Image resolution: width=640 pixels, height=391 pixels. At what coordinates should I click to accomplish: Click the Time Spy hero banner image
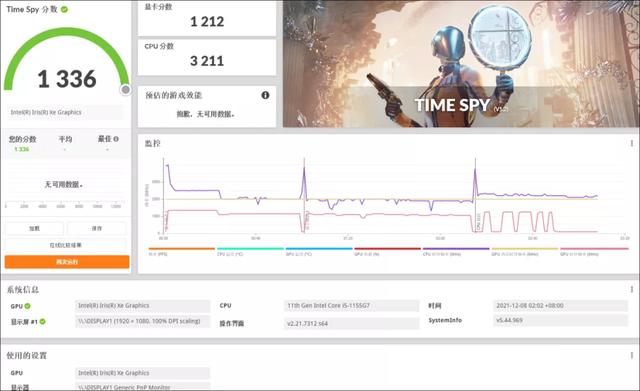tap(461, 64)
